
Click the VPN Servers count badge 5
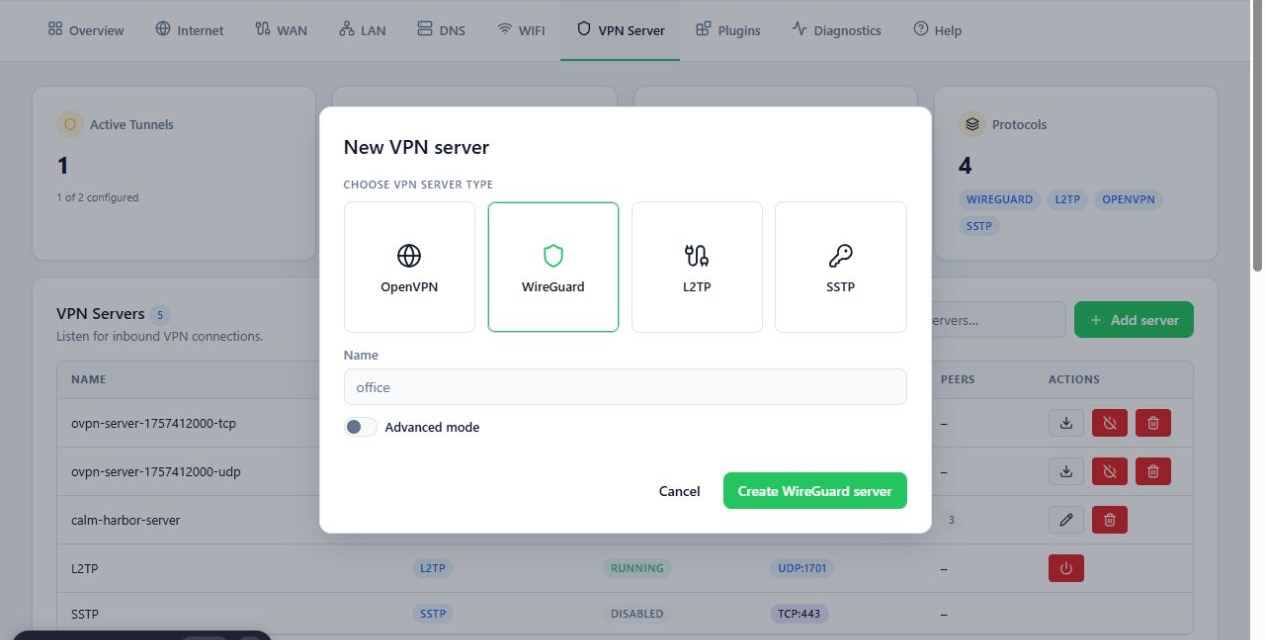coord(161,315)
